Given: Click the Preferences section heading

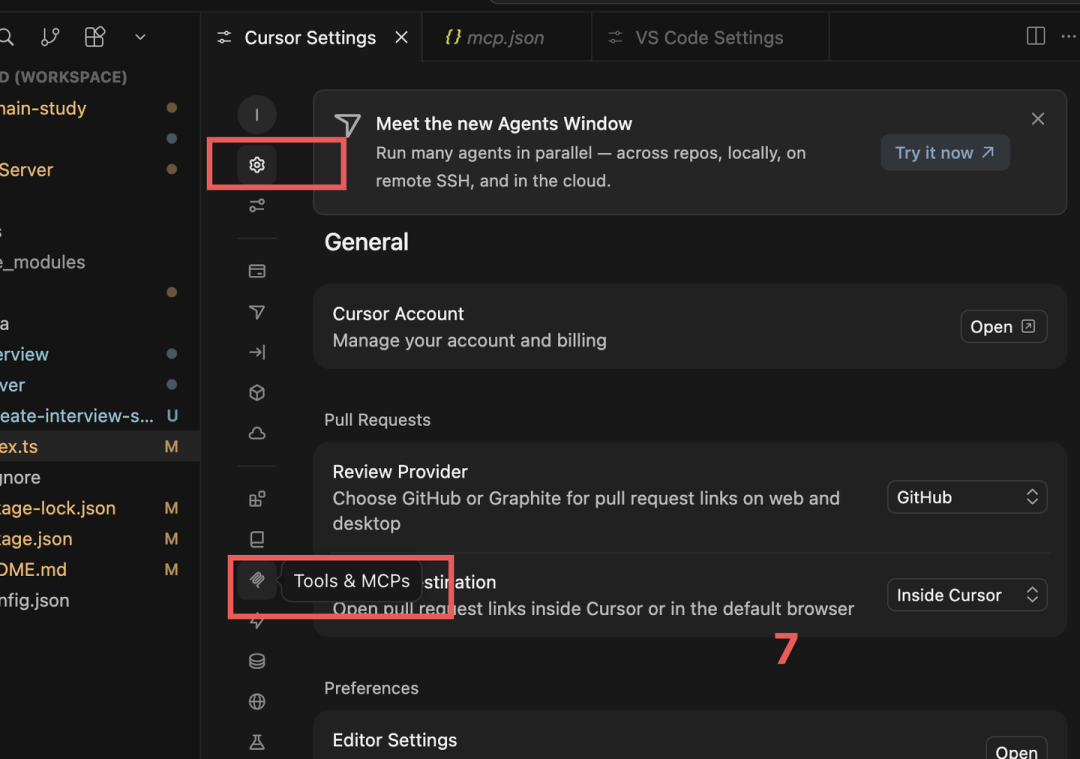Looking at the screenshot, I should (371, 688).
